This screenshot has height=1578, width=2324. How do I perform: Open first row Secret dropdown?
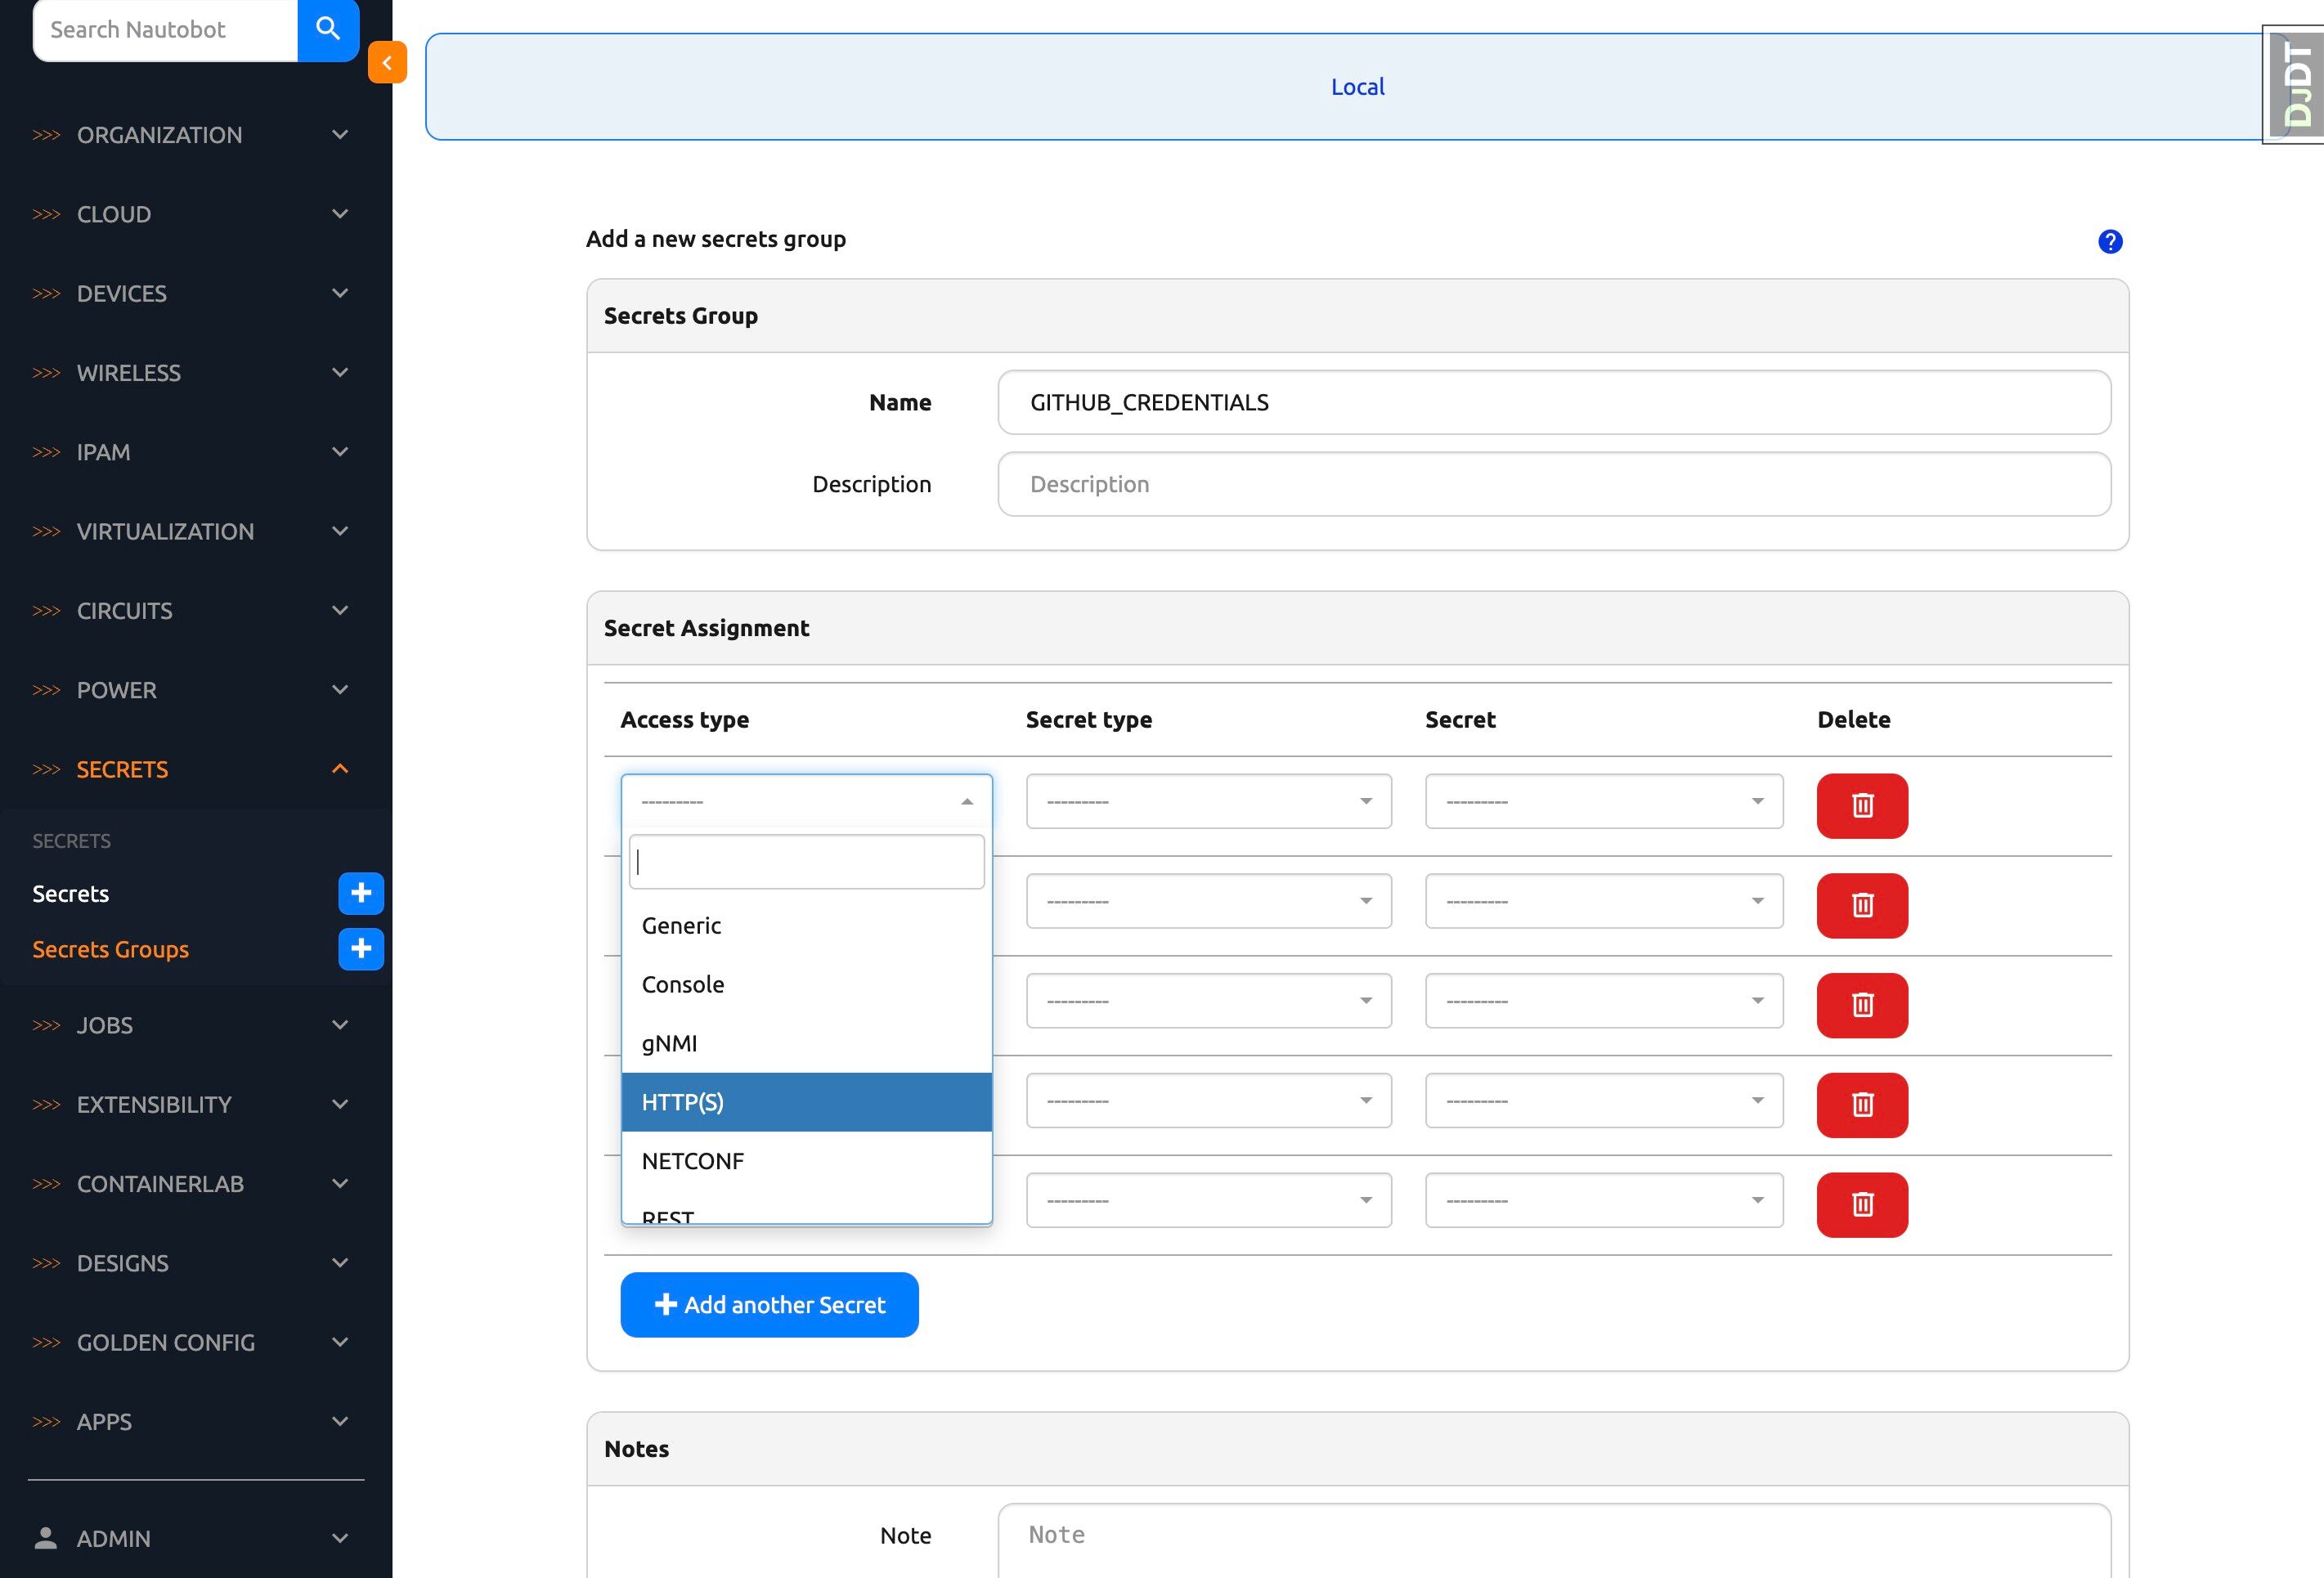tap(1603, 801)
